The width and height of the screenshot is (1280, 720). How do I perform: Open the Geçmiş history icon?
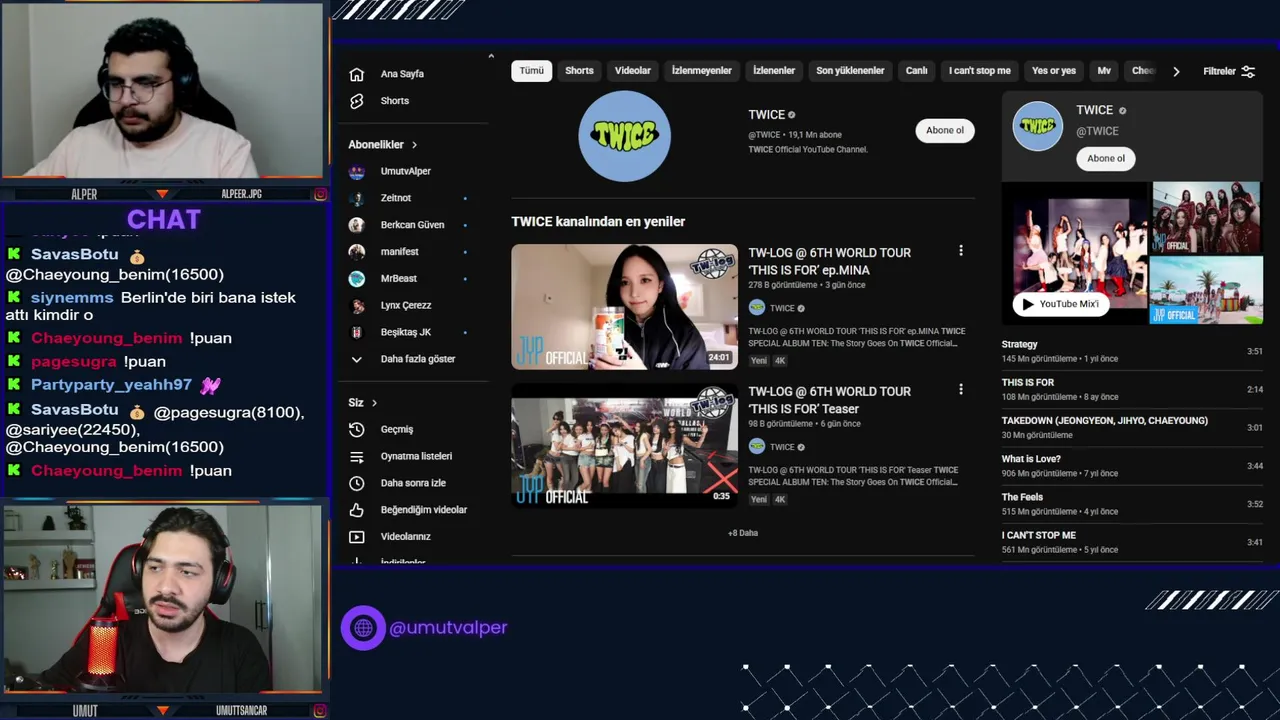tap(356, 429)
